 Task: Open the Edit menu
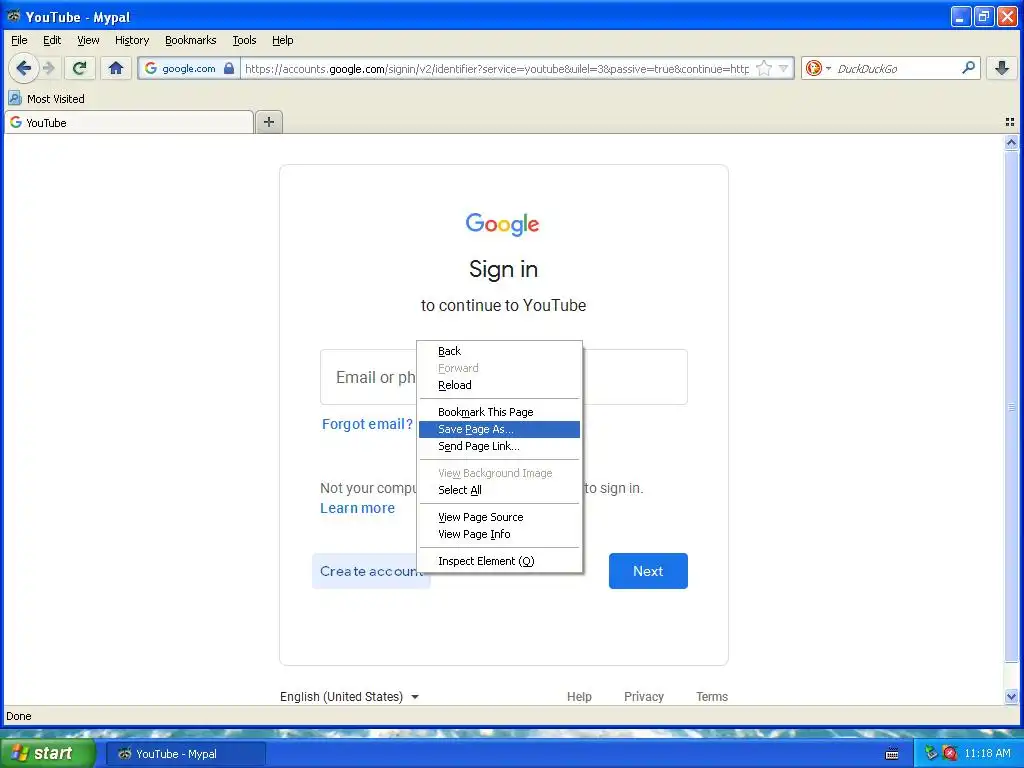pyautogui.click(x=52, y=40)
